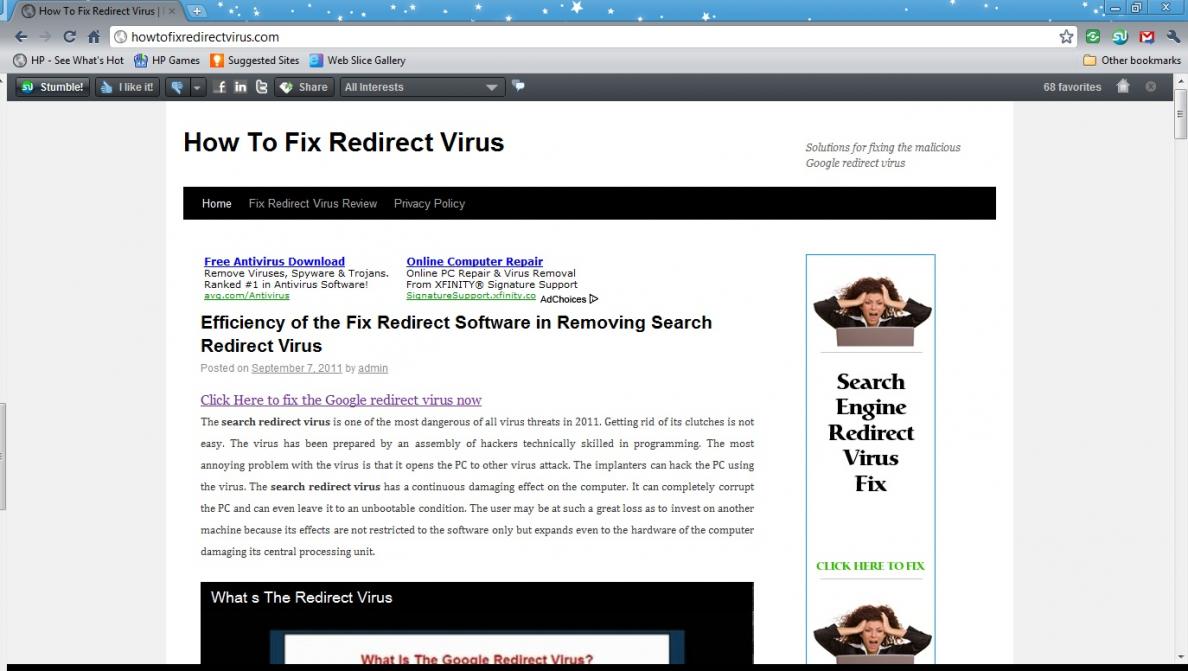This screenshot has height=671, width=1188.
Task: Click the Online Computer Repair ad link
Action: coord(474,261)
